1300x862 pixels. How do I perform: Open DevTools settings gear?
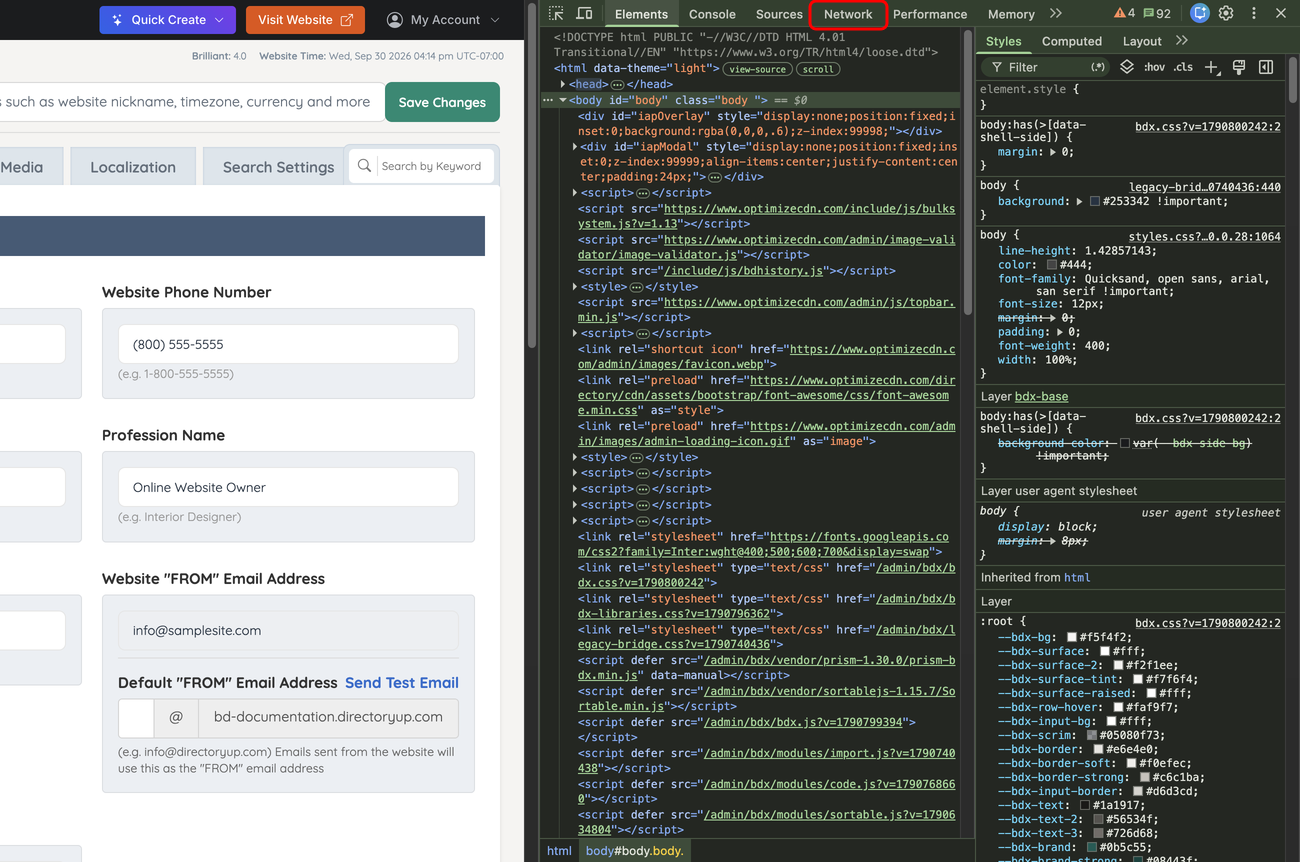[x=1226, y=14]
